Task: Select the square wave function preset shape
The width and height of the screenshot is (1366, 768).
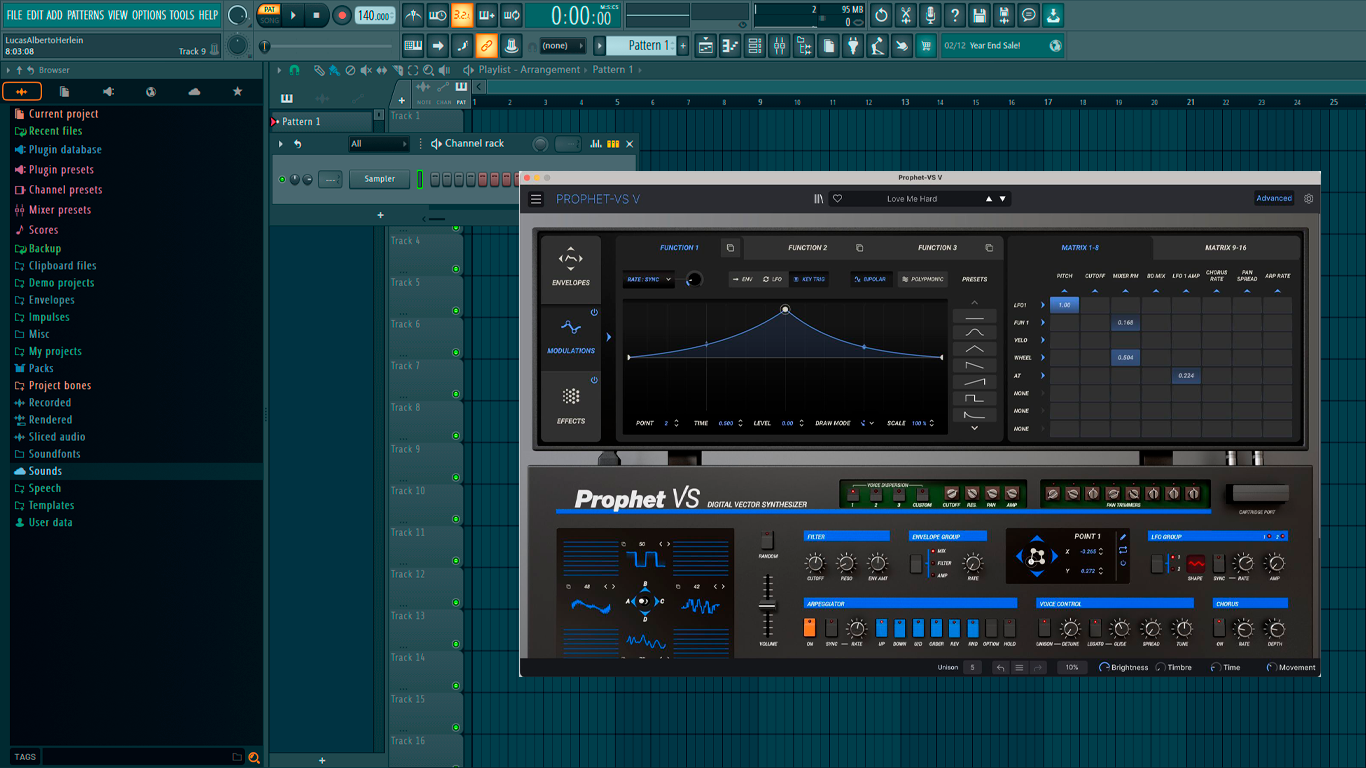Action: click(x=974, y=399)
